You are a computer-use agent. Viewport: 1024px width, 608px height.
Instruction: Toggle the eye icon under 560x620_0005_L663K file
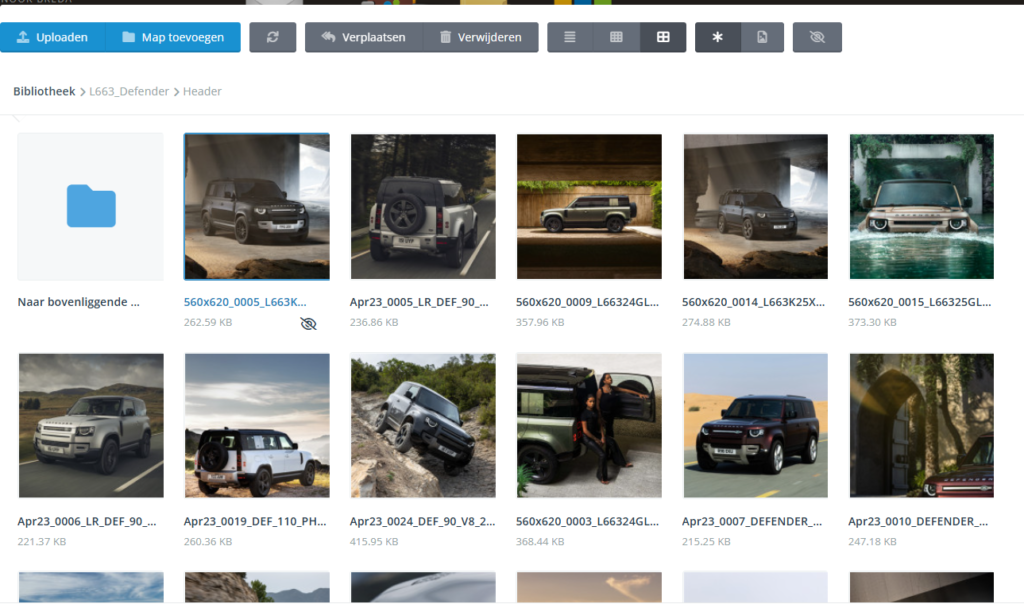pyautogui.click(x=308, y=323)
